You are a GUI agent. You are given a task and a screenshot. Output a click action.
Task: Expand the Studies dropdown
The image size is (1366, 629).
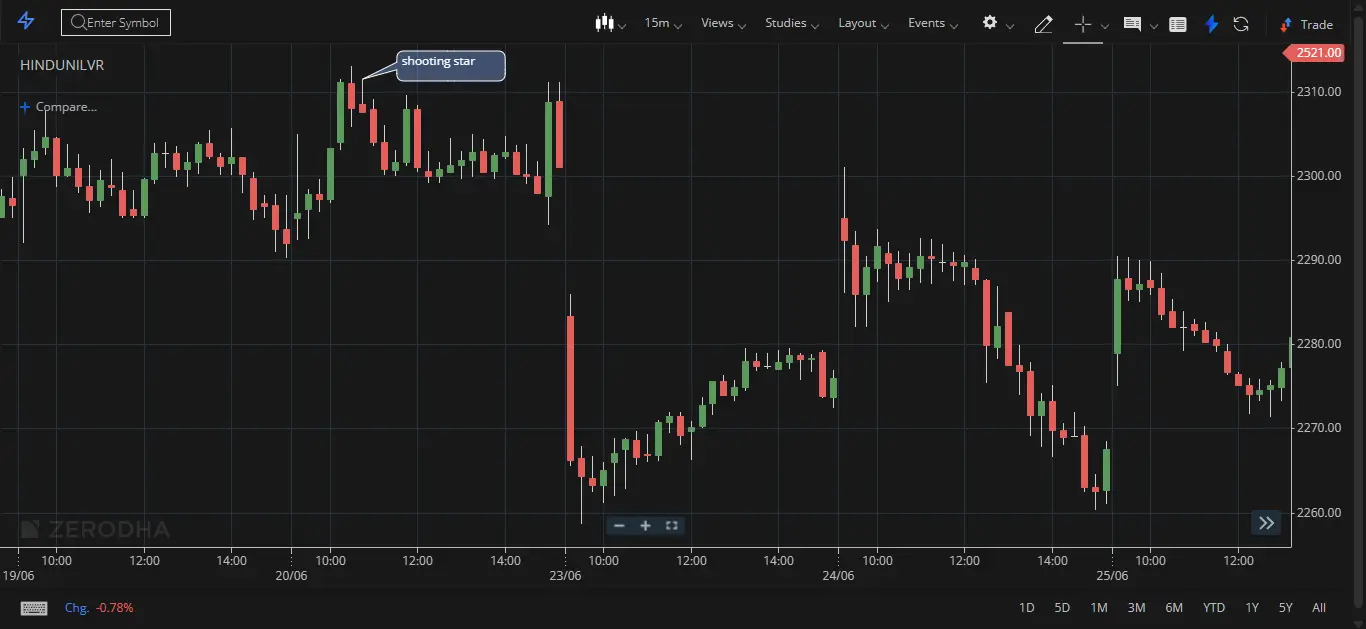(x=792, y=23)
